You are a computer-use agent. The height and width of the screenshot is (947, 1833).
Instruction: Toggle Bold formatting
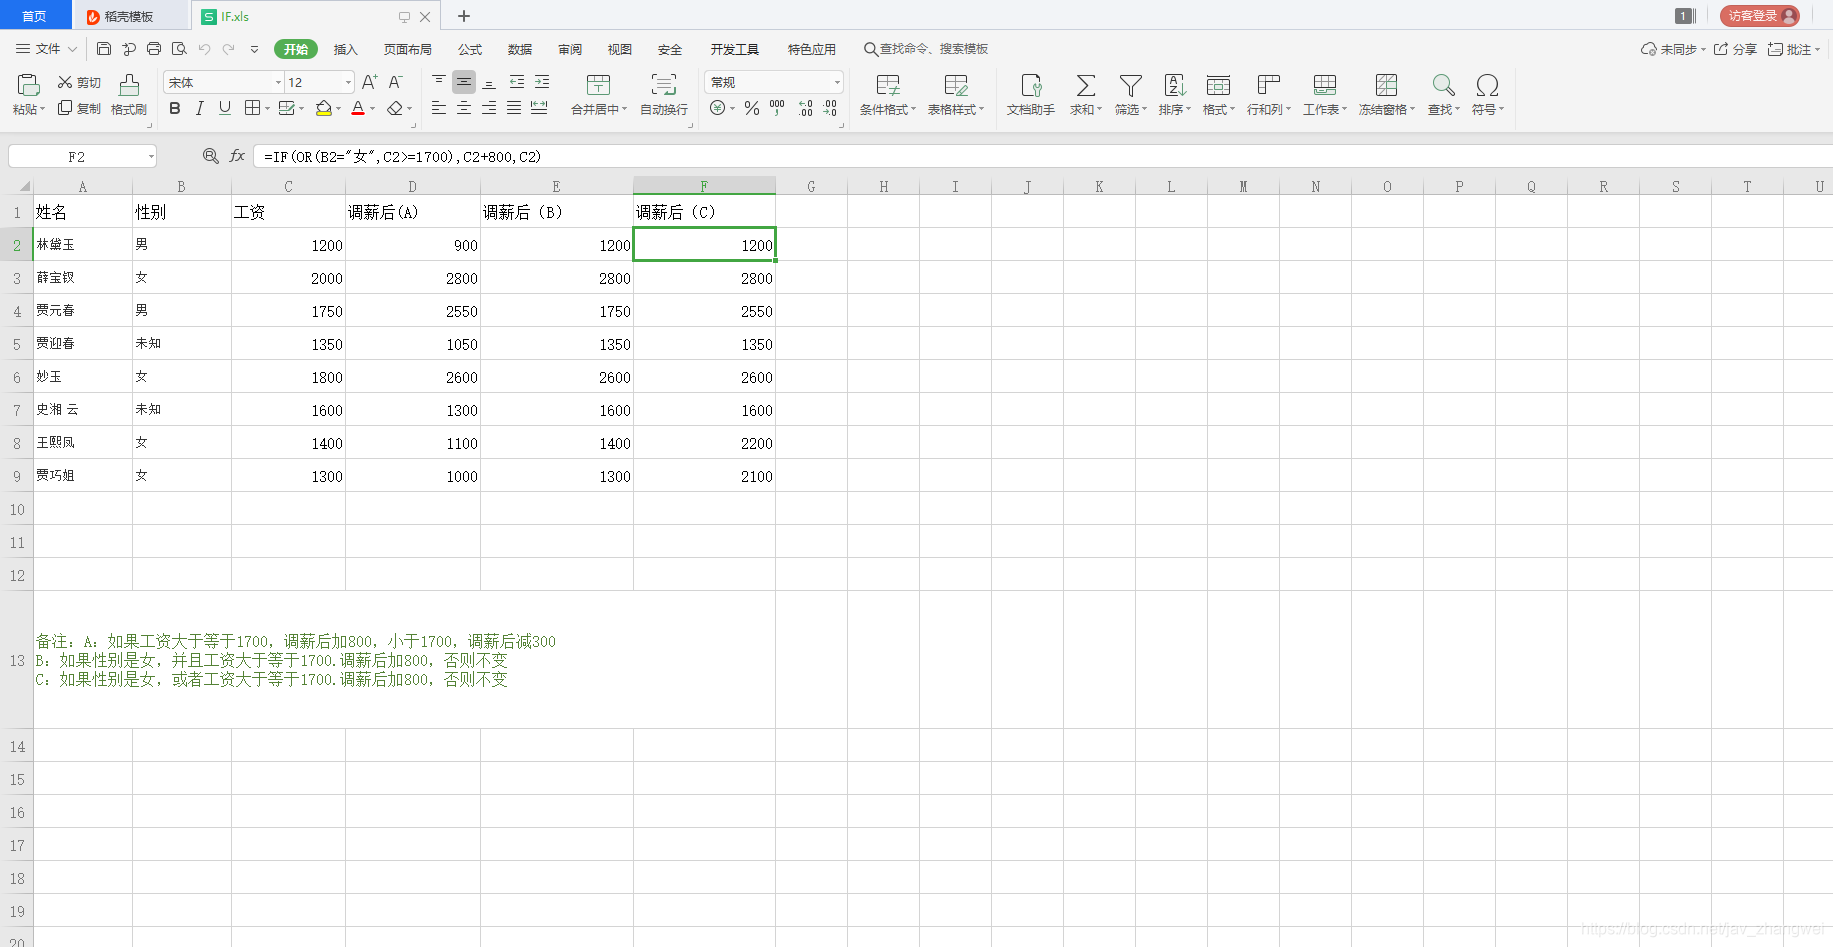tap(175, 108)
